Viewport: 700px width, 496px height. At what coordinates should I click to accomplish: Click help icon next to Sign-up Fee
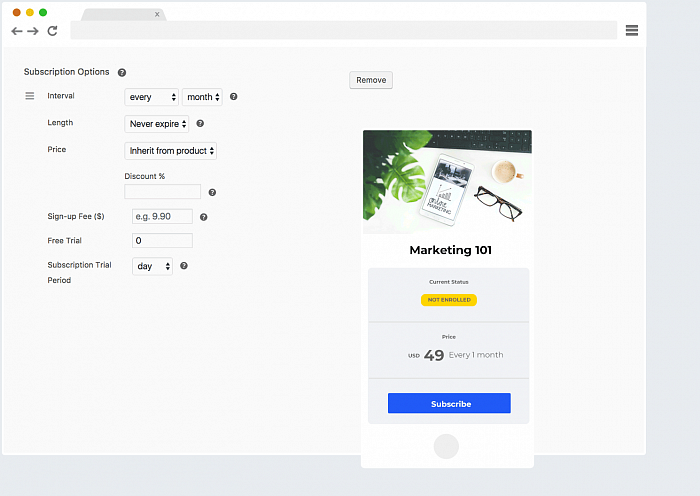204,217
